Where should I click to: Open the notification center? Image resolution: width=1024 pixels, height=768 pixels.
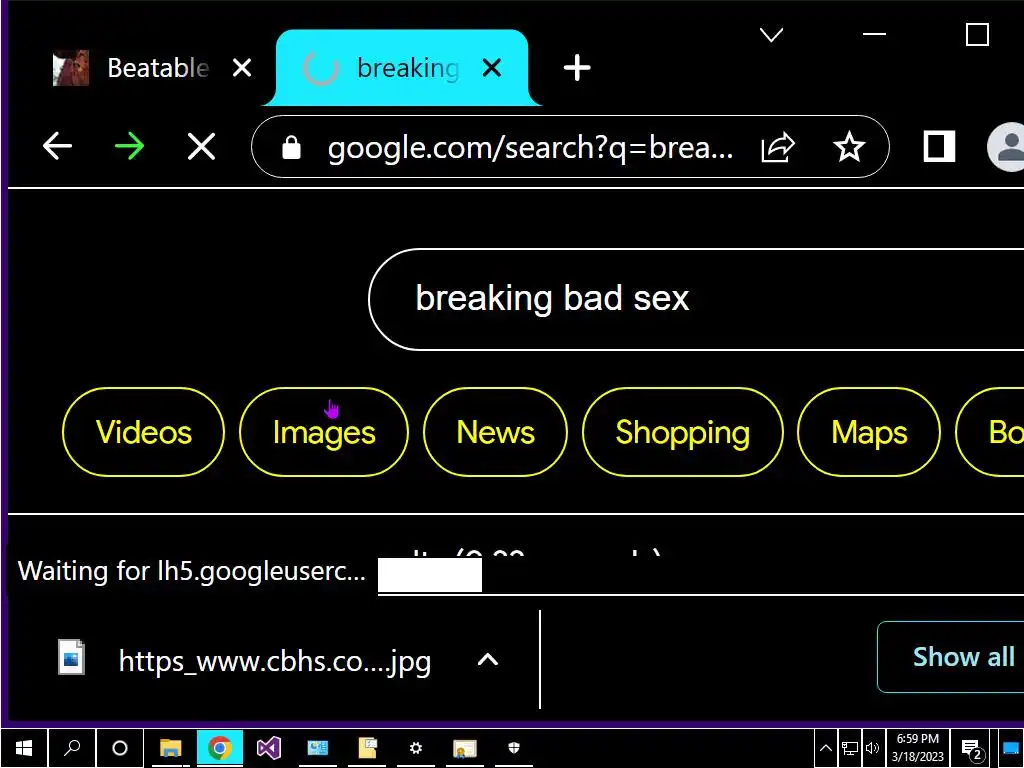click(x=972, y=749)
